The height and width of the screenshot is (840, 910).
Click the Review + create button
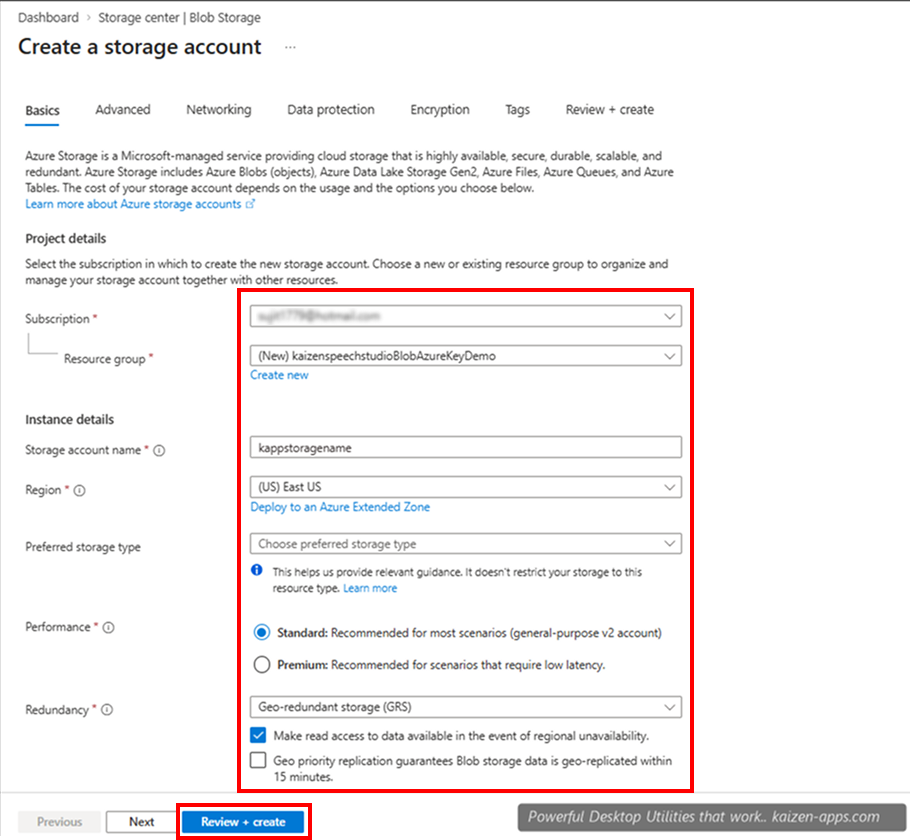click(243, 821)
